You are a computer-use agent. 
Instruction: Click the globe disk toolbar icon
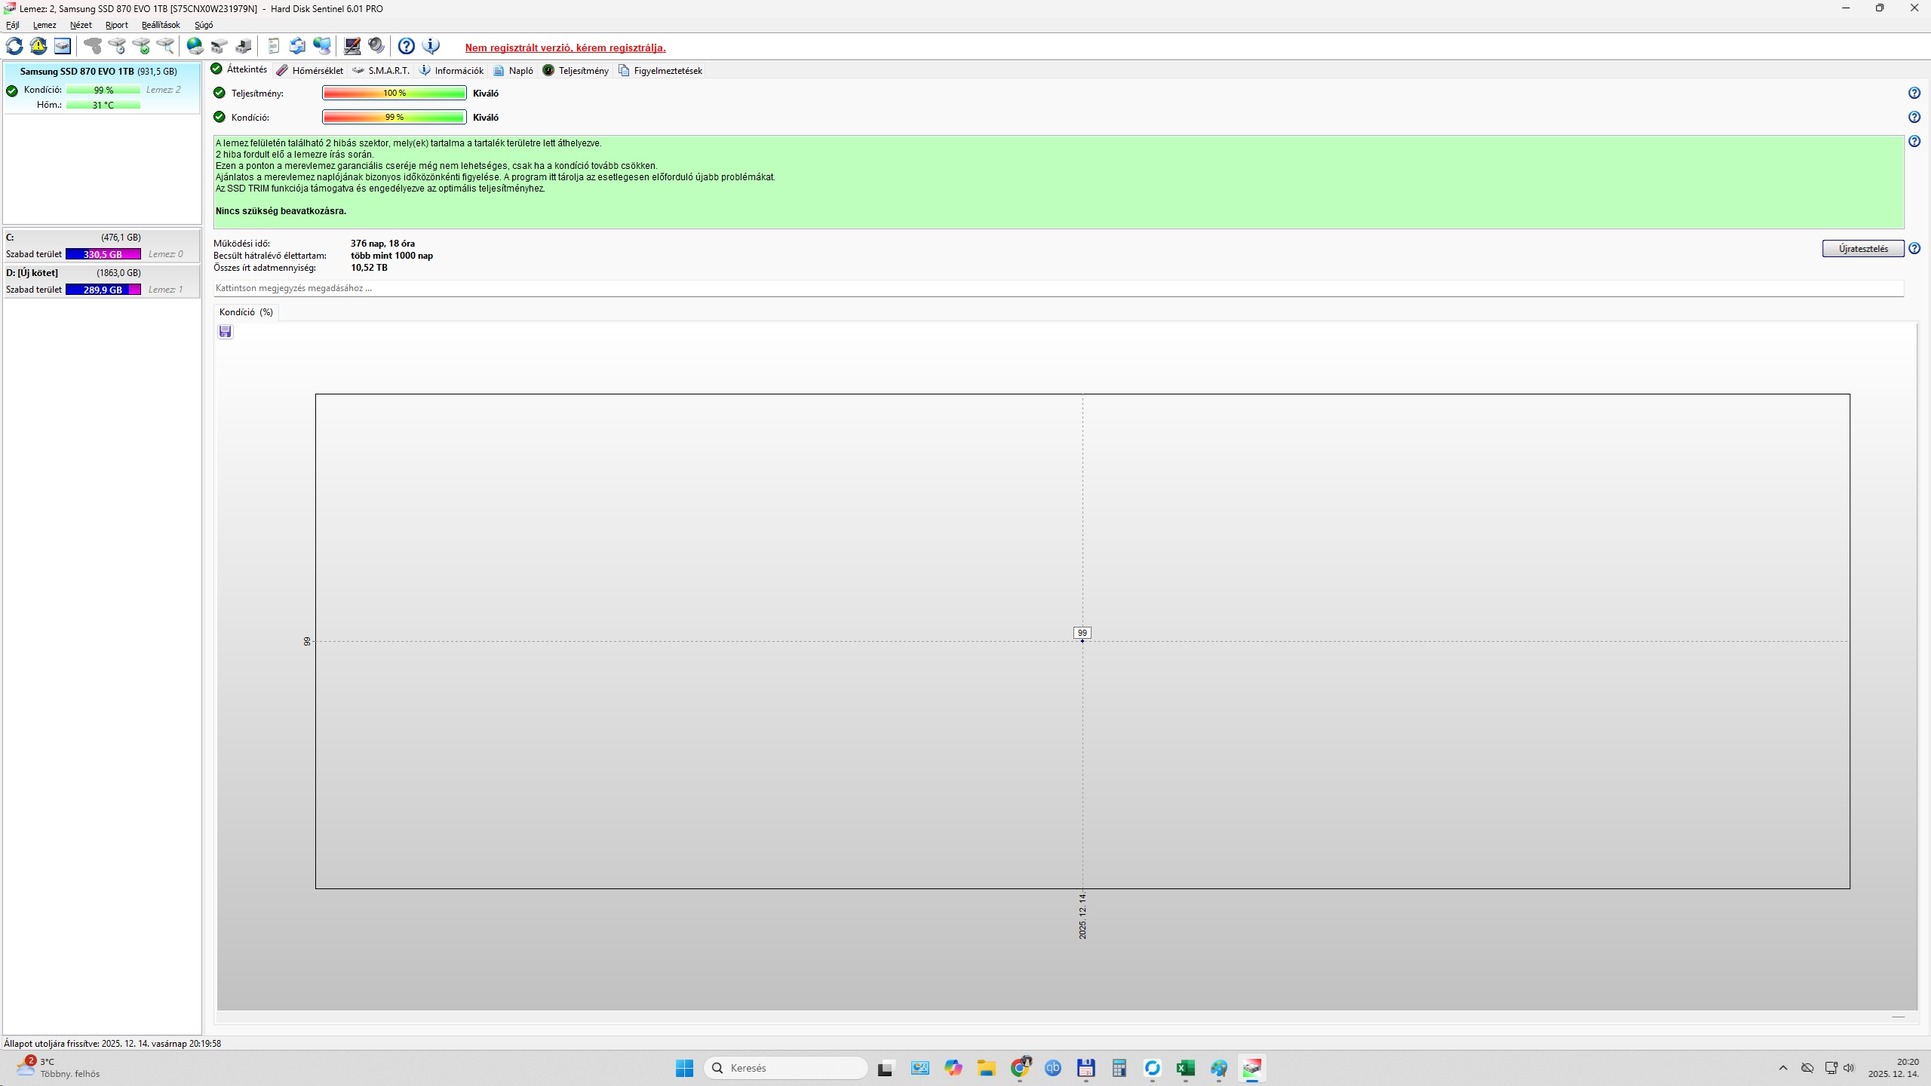[x=195, y=46]
